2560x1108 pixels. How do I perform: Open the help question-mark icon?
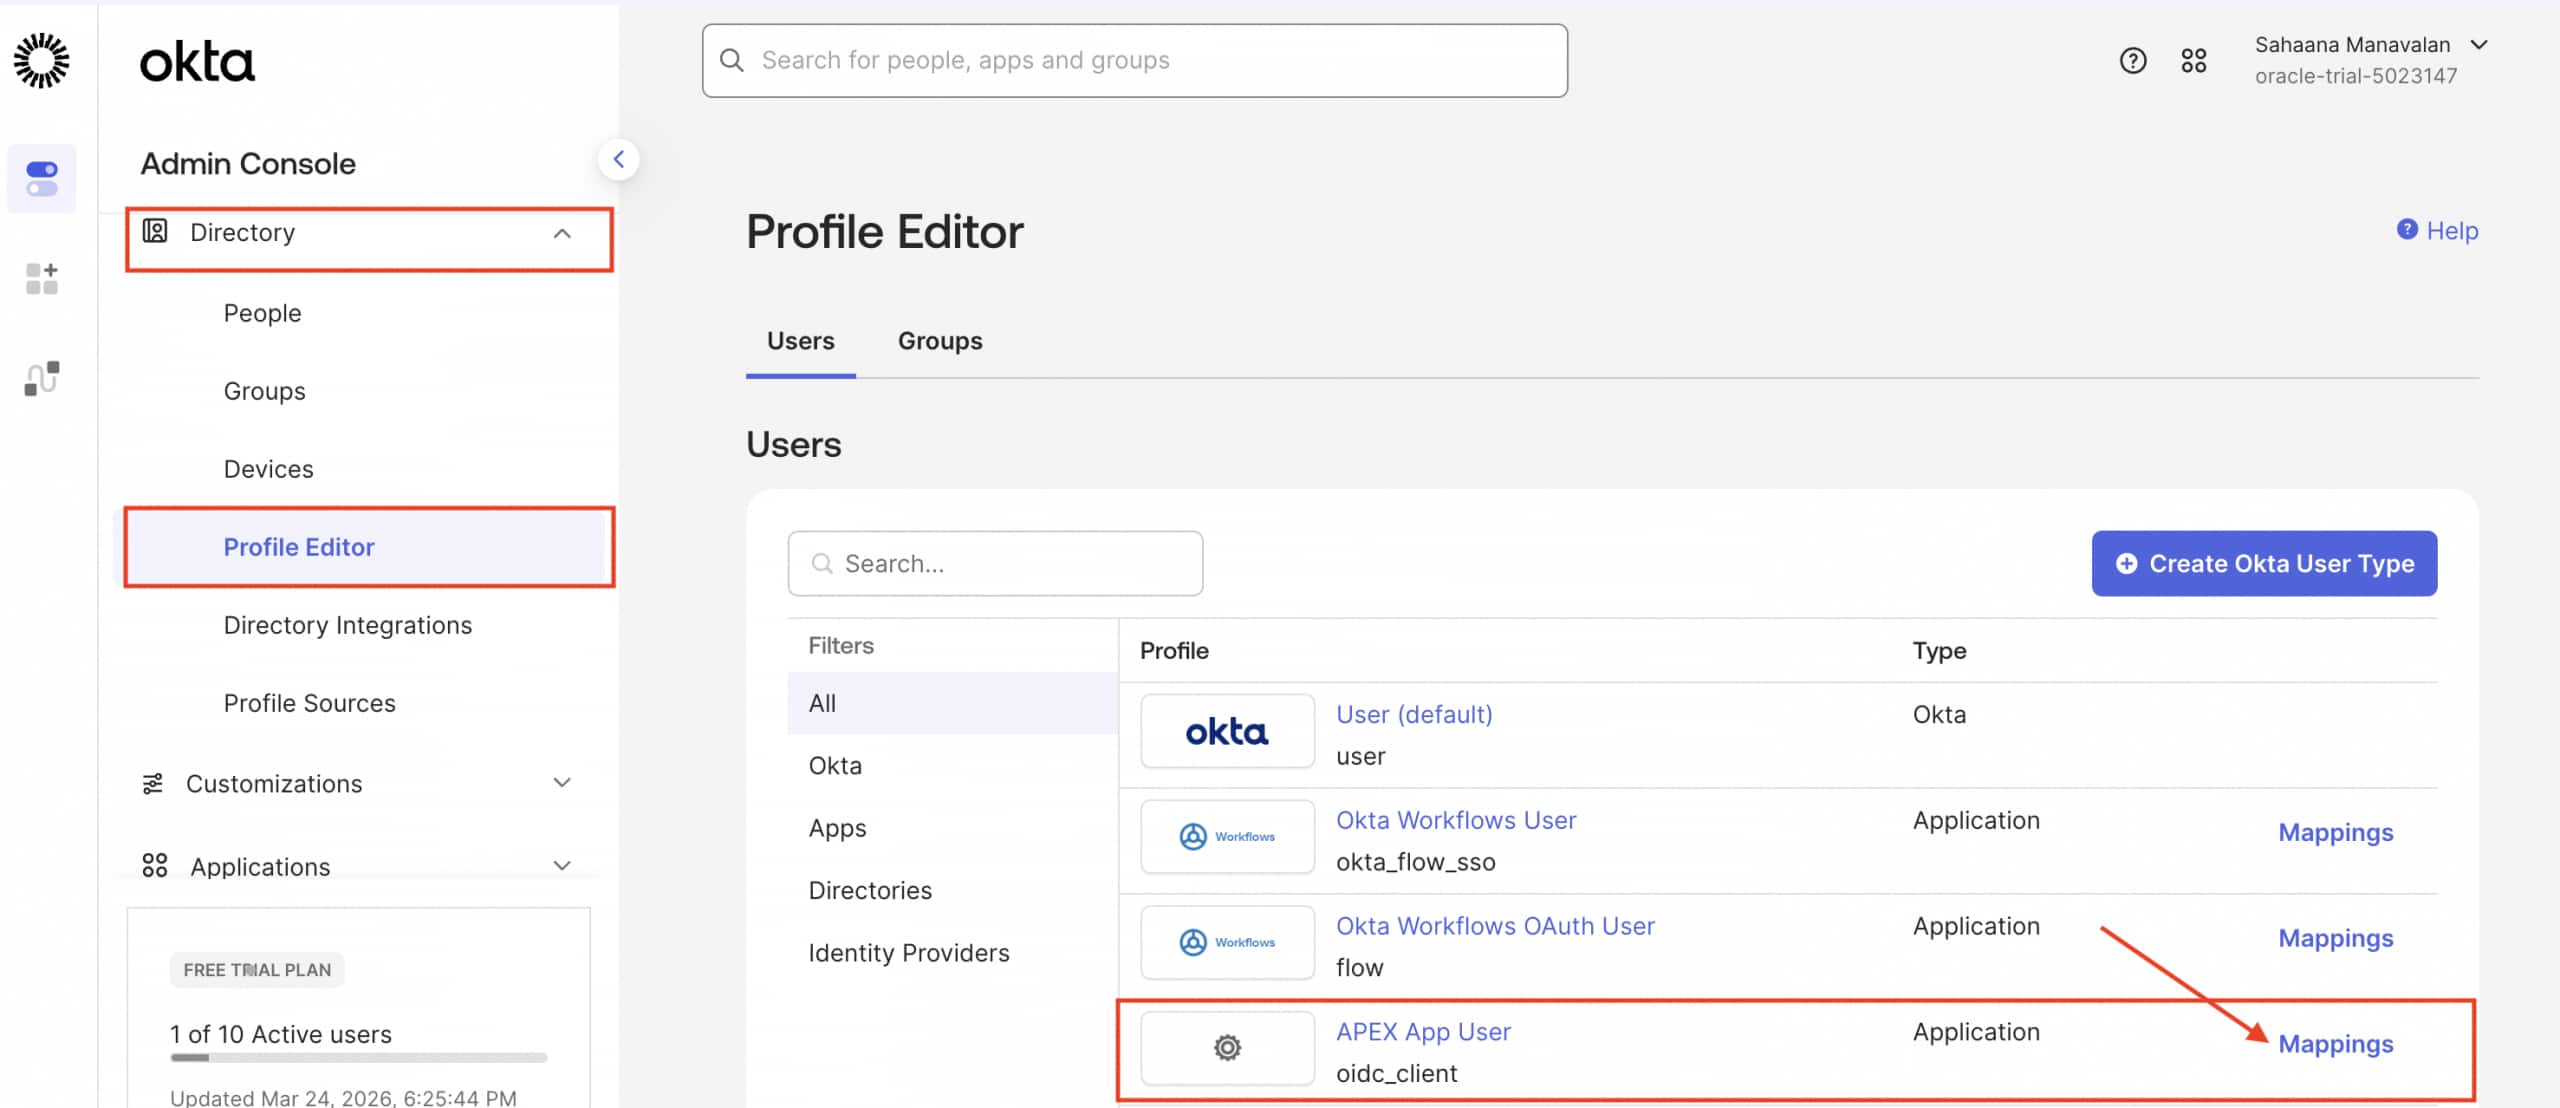(x=2133, y=60)
